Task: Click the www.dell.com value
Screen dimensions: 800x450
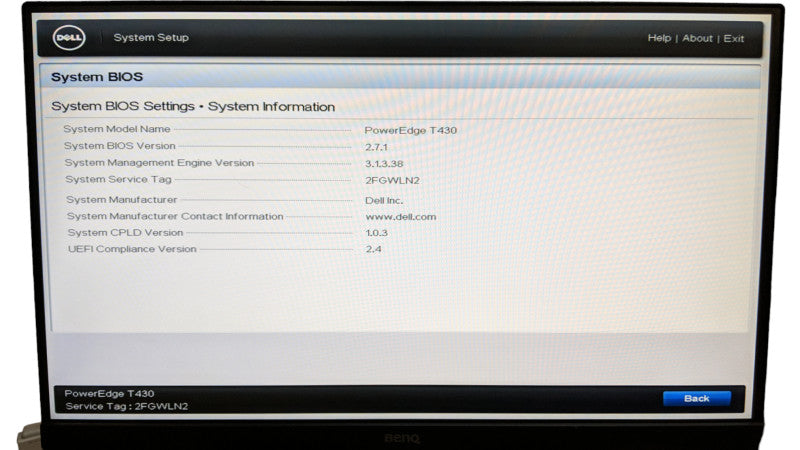Action: pyautogui.click(x=401, y=217)
